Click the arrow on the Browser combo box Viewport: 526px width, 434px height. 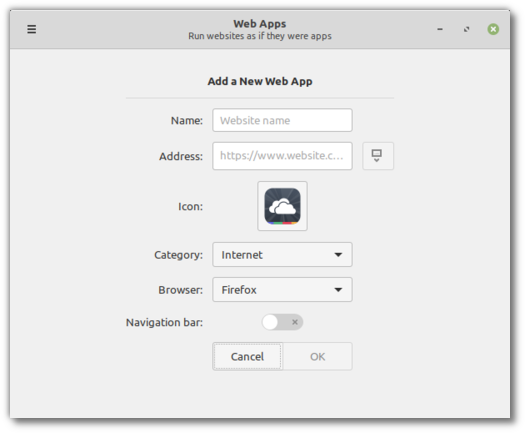tap(338, 289)
